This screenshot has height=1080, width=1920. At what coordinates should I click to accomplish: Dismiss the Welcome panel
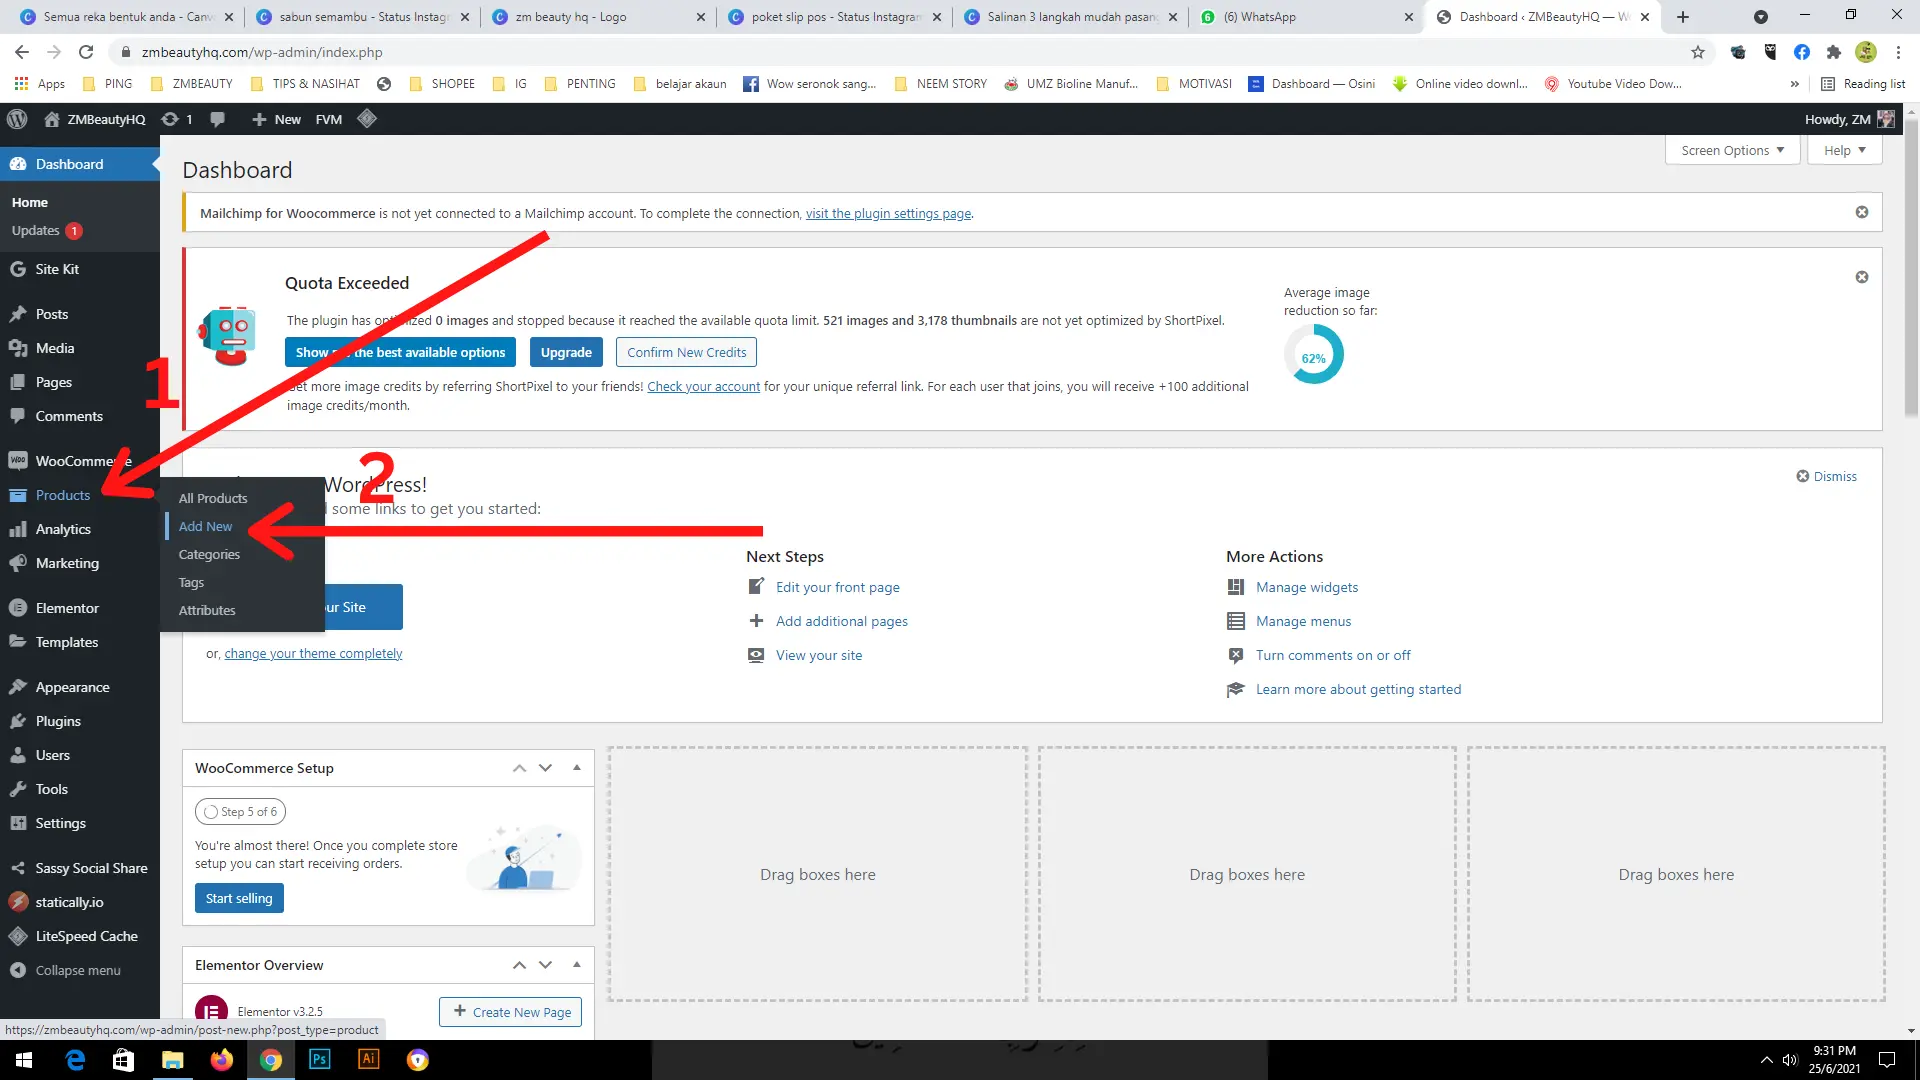pyautogui.click(x=1826, y=476)
